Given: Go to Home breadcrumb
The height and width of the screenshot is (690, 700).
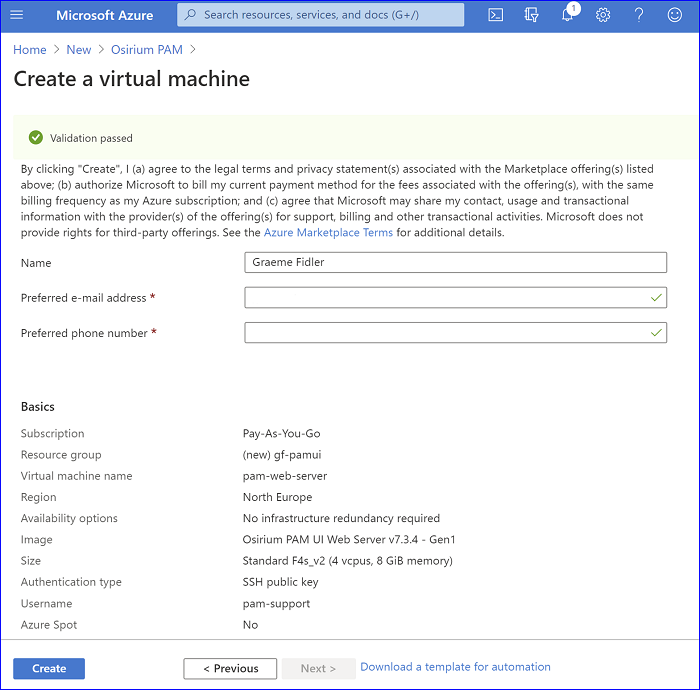Looking at the screenshot, I should click(29, 50).
